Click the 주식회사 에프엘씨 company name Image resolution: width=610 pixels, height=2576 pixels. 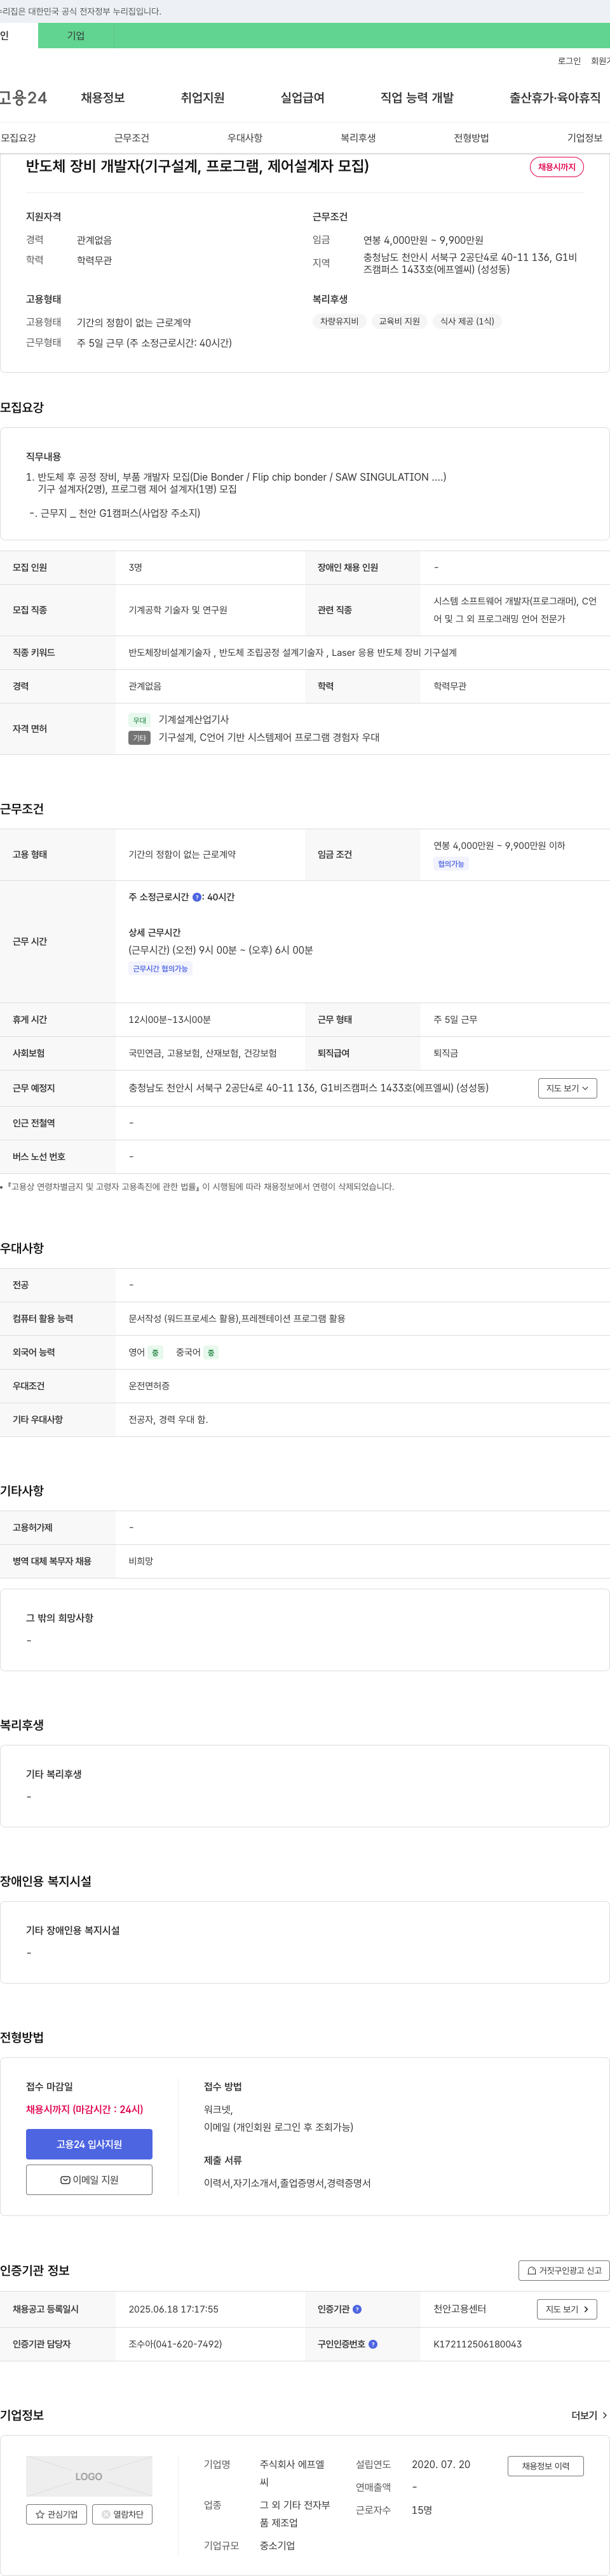(x=292, y=2473)
